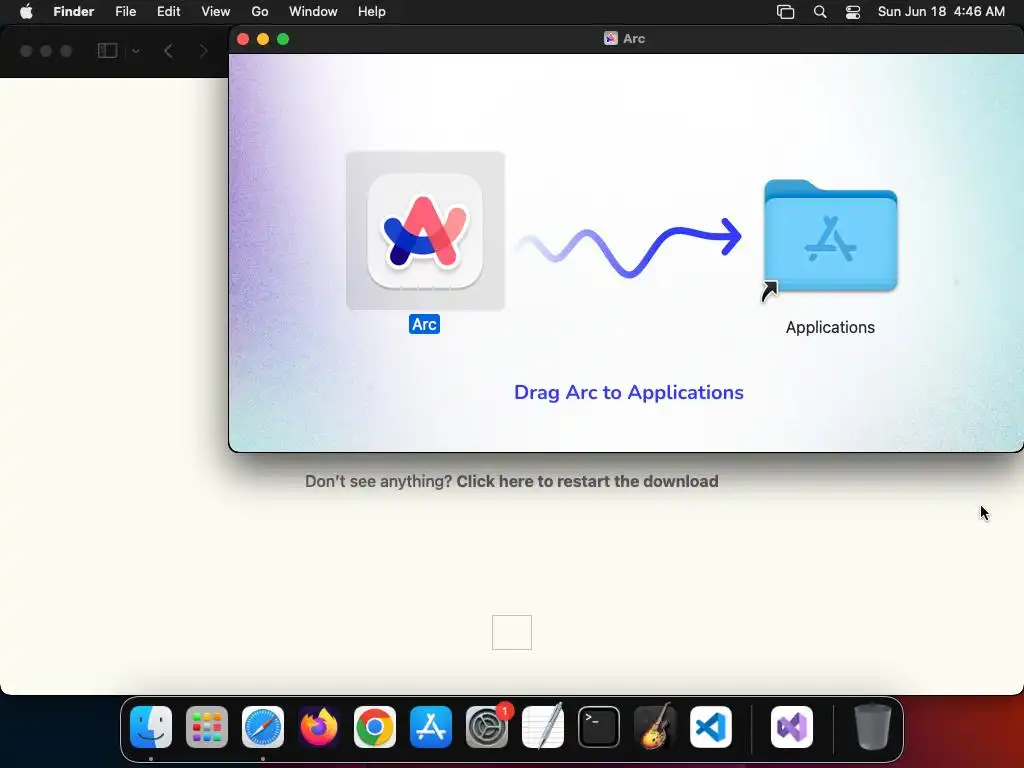Open Finder from the Dock
The width and height of the screenshot is (1024, 768).
pyautogui.click(x=151, y=727)
